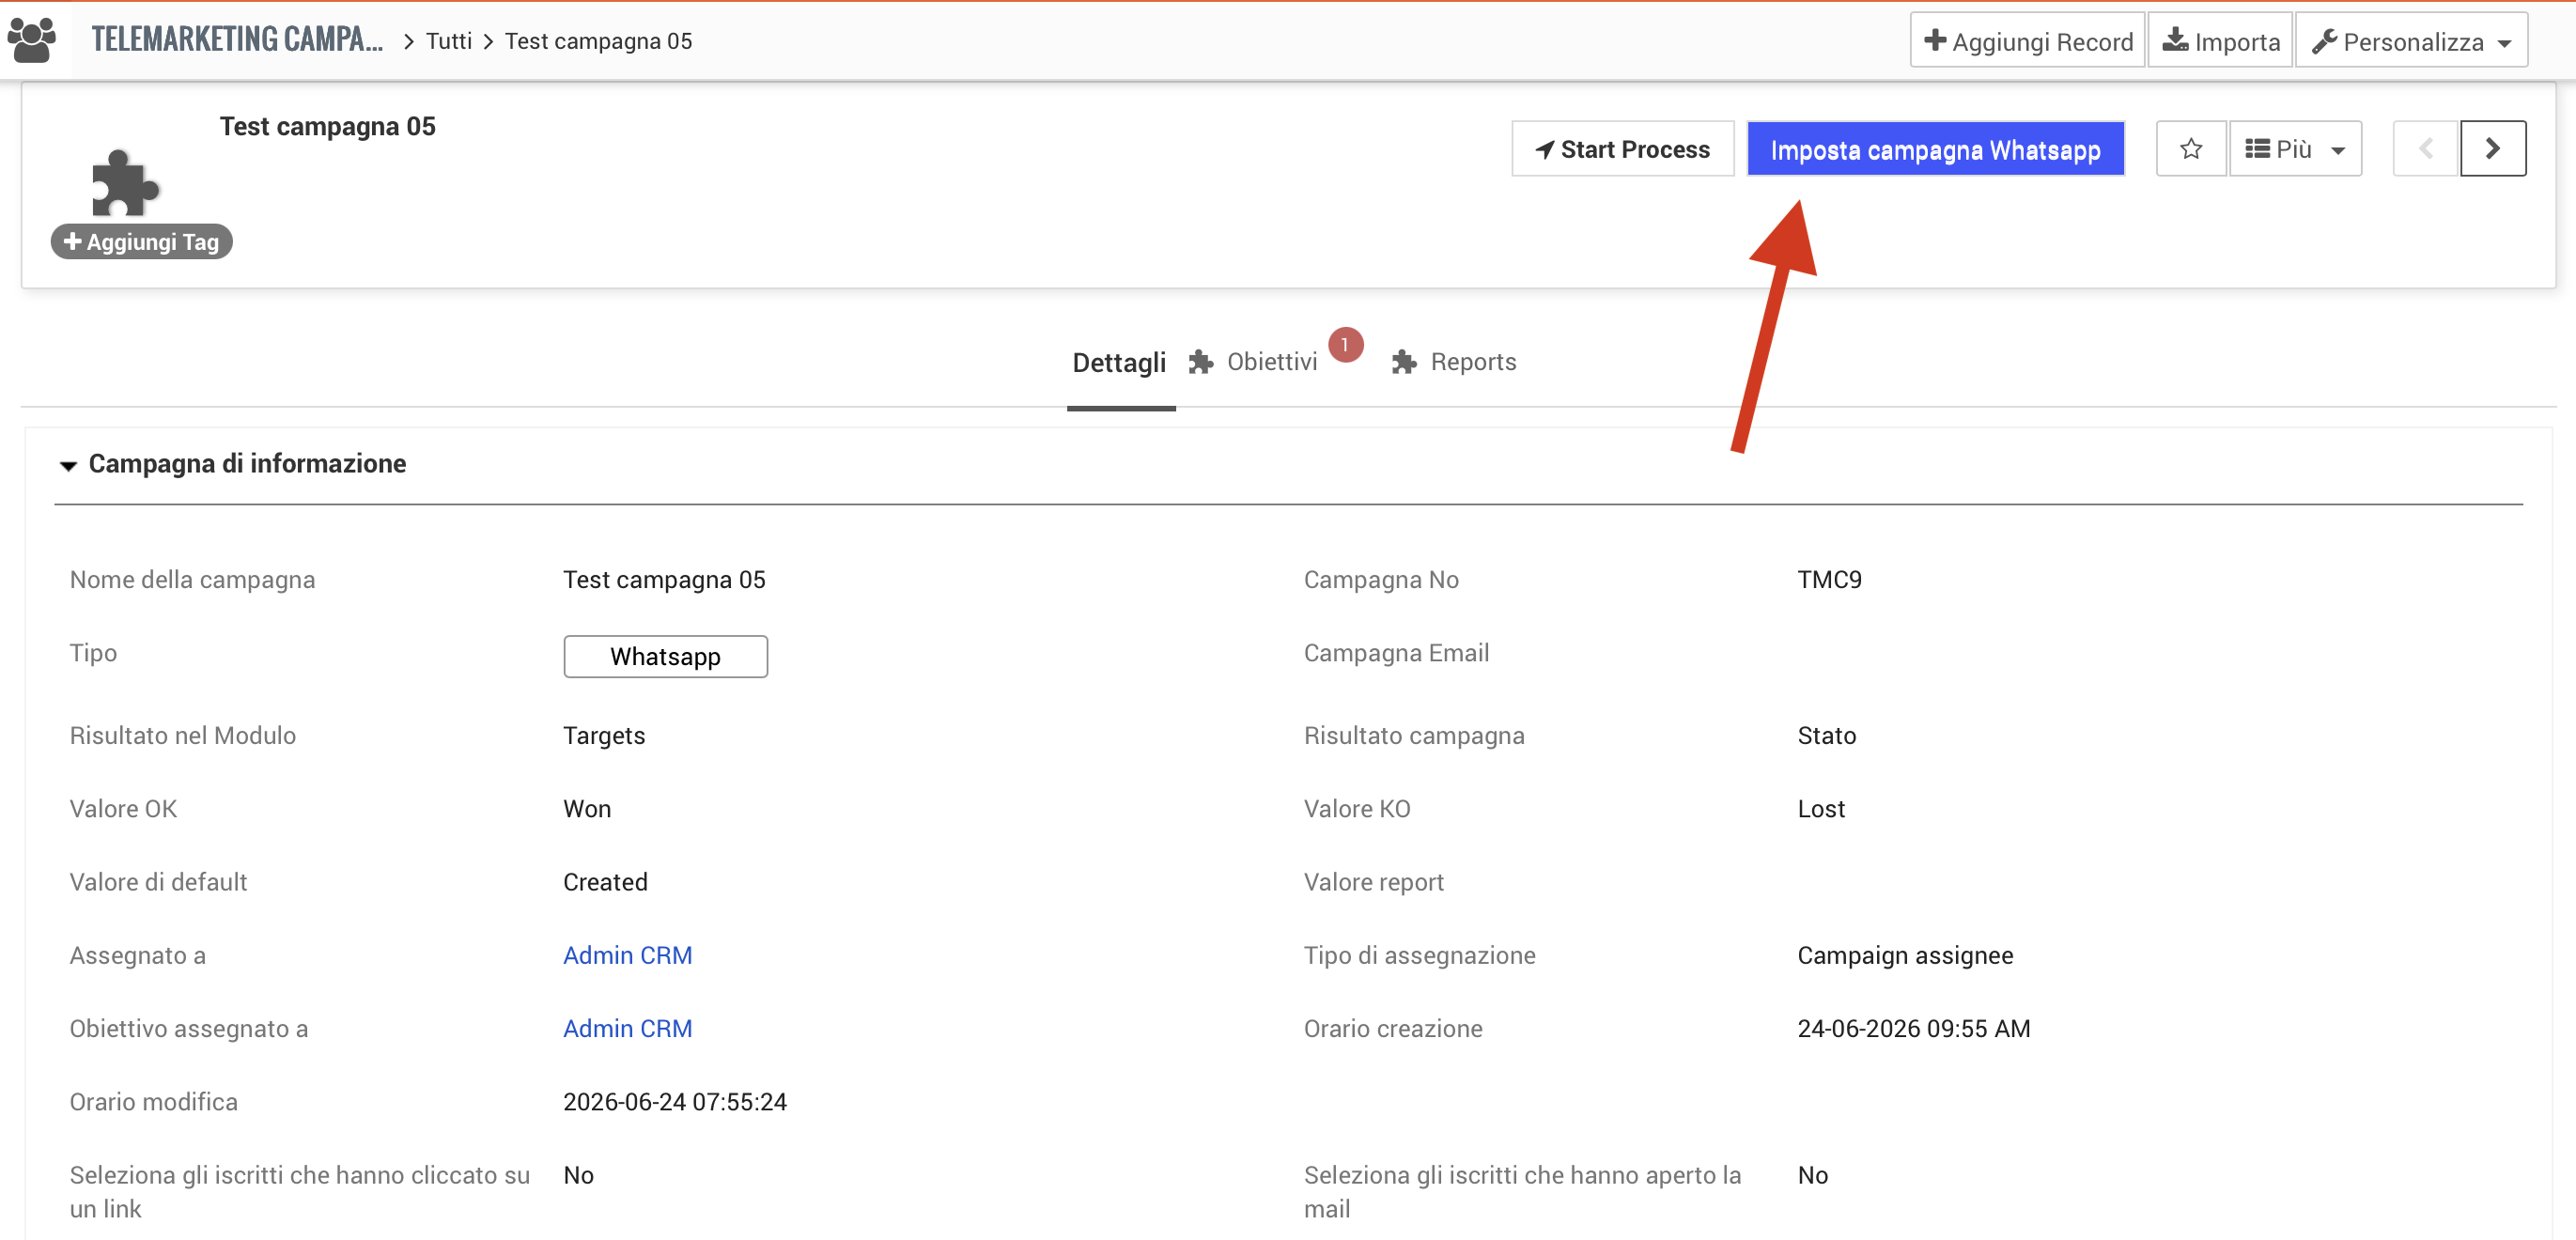The width and height of the screenshot is (2576, 1240).
Task: Click the Start Process button
Action: [x=1622, y=149]
